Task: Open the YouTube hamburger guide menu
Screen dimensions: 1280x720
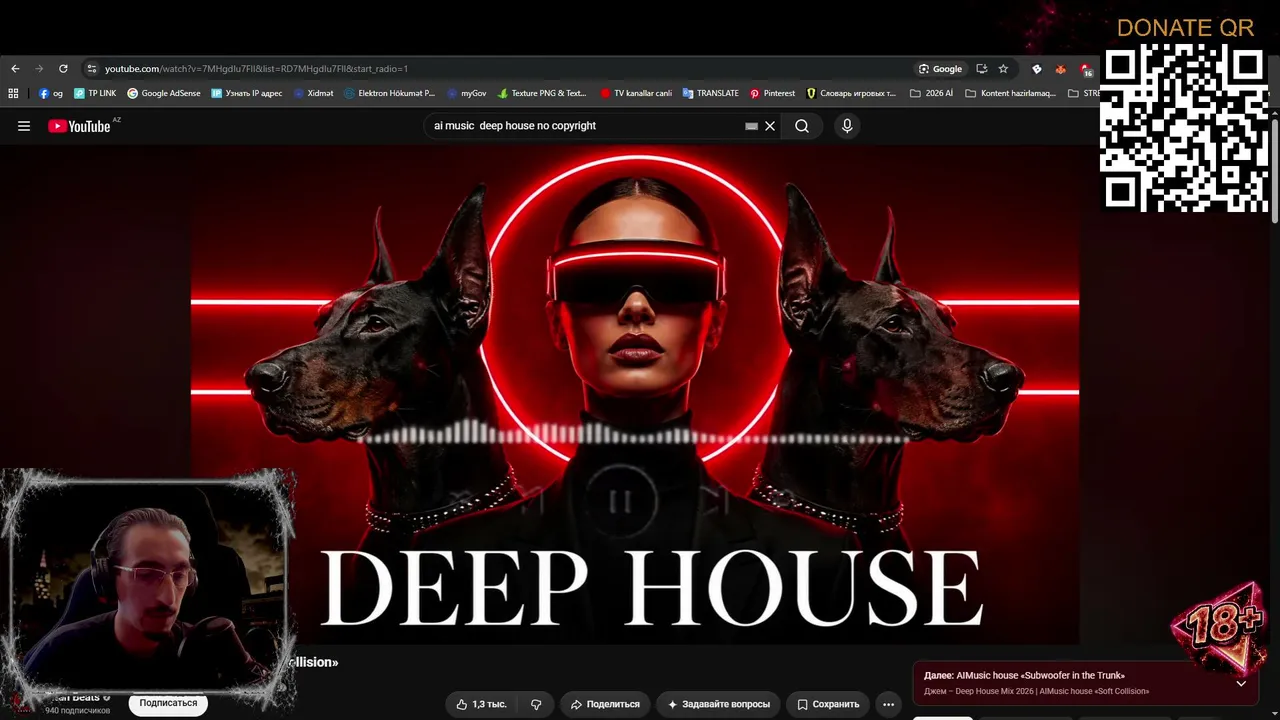Action: point(24,126)
